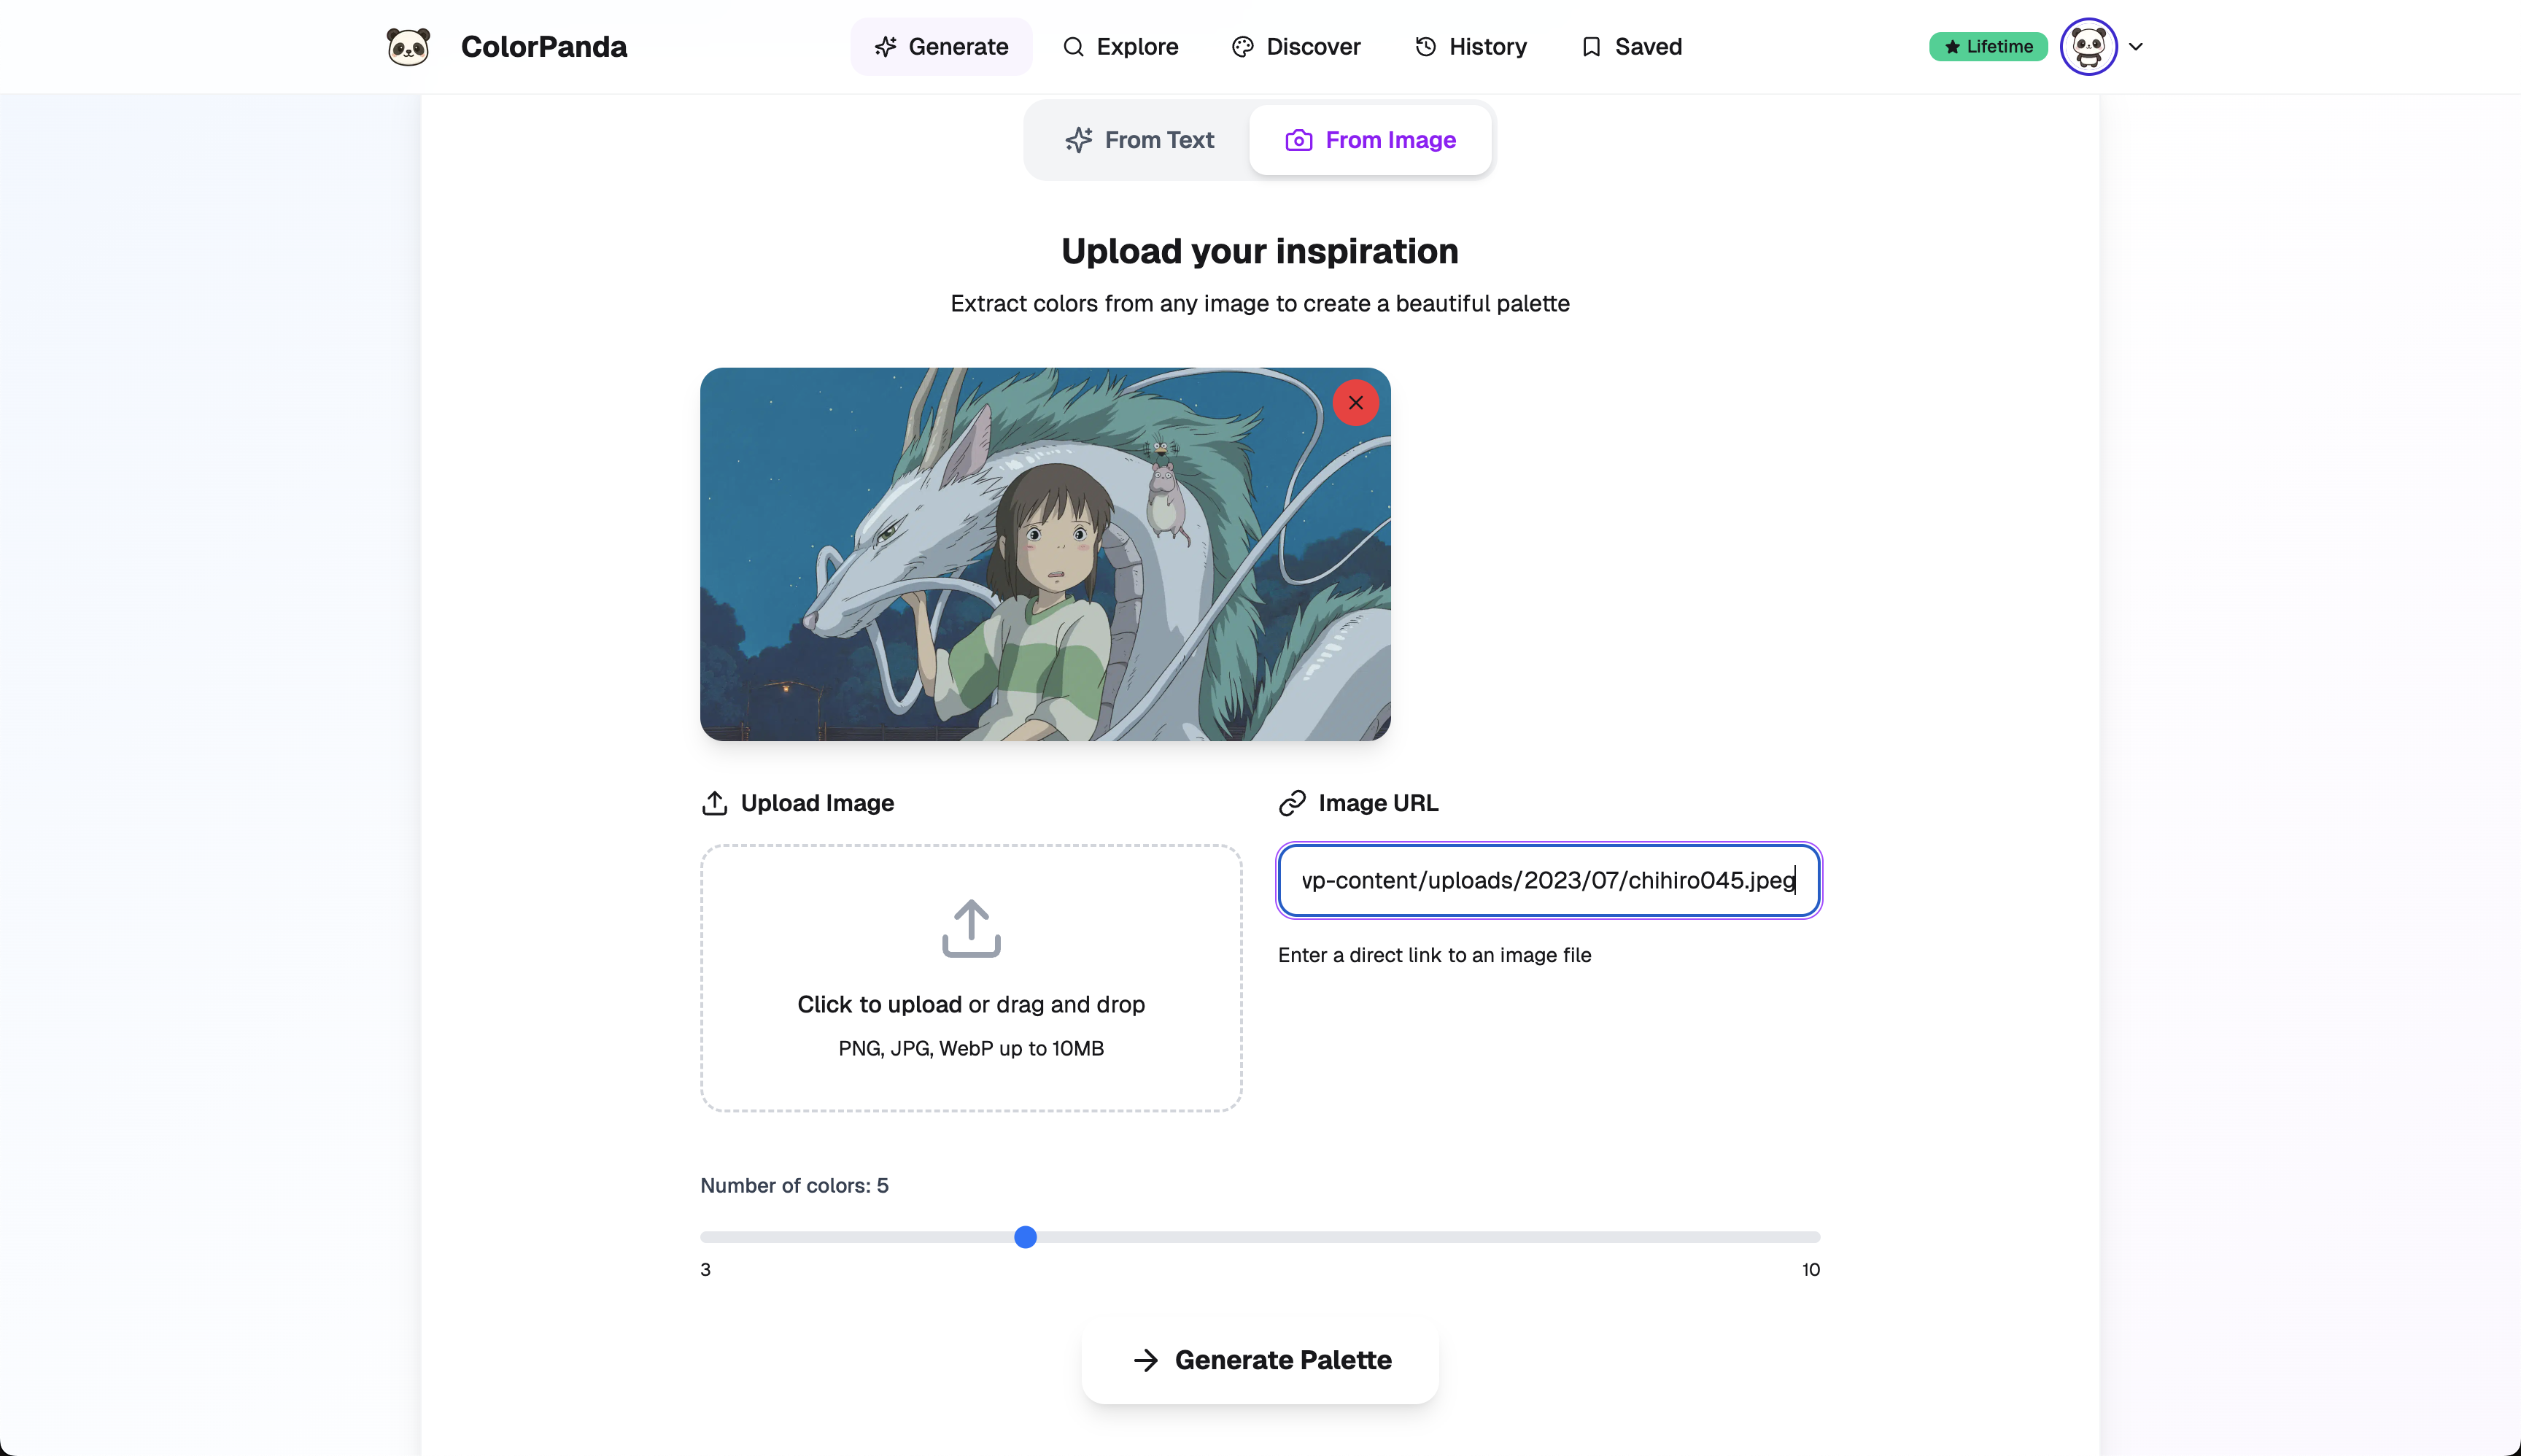Switch to the From Text tab
The height and width of the screenshot is (1456, 2521).
tap(1139, 140)
